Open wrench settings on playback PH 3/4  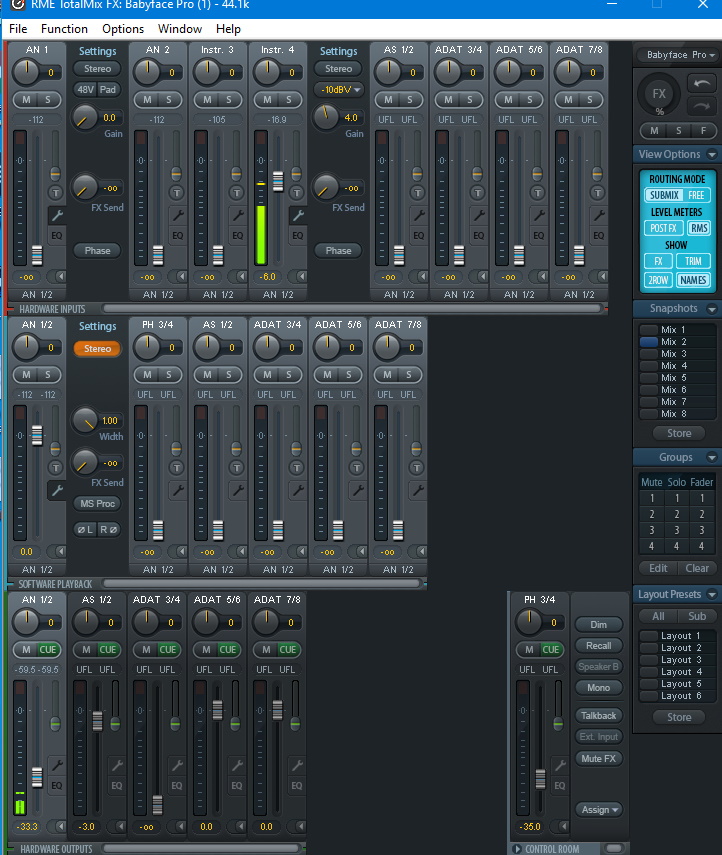[x=178, y=490]
